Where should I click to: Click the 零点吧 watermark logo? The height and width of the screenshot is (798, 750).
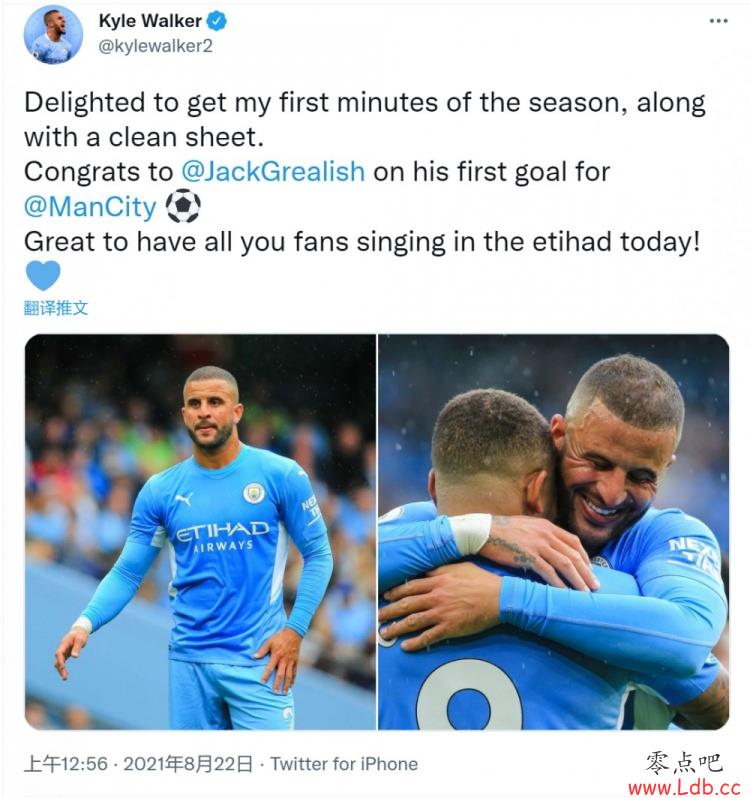point(683,764)
